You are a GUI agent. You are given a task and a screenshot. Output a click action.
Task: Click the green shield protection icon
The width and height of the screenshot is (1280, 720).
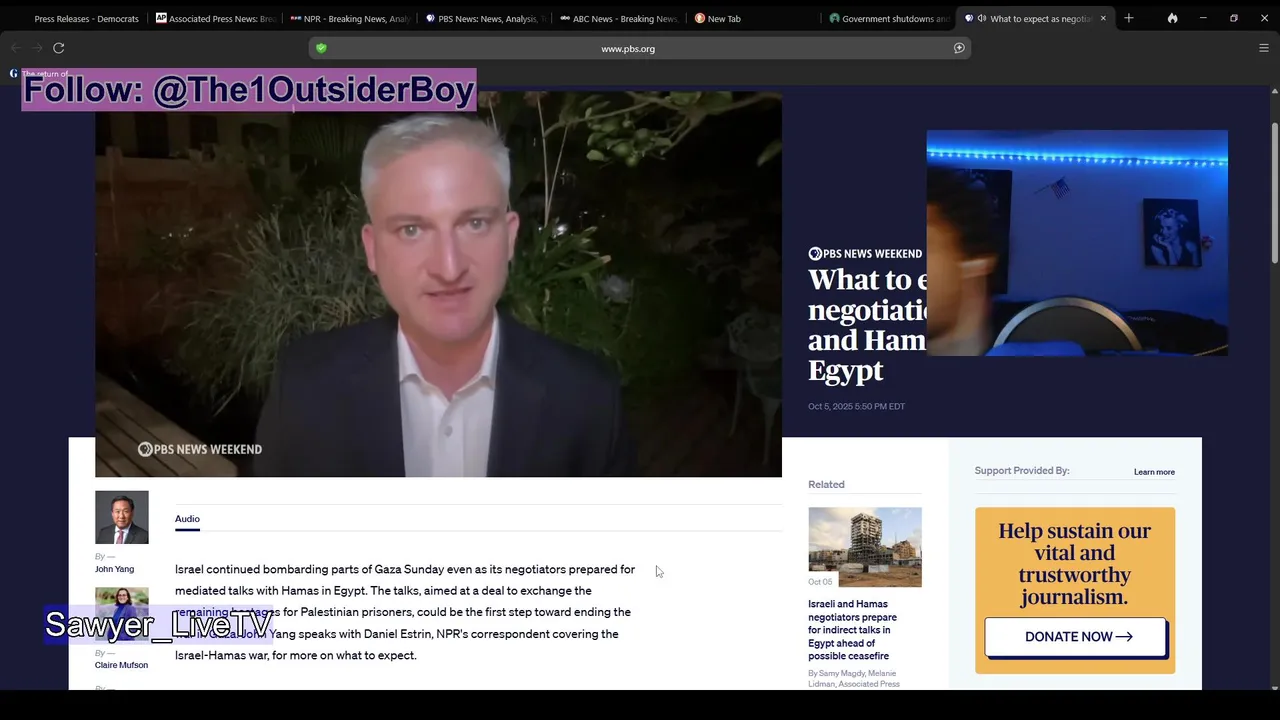point(321,48)
